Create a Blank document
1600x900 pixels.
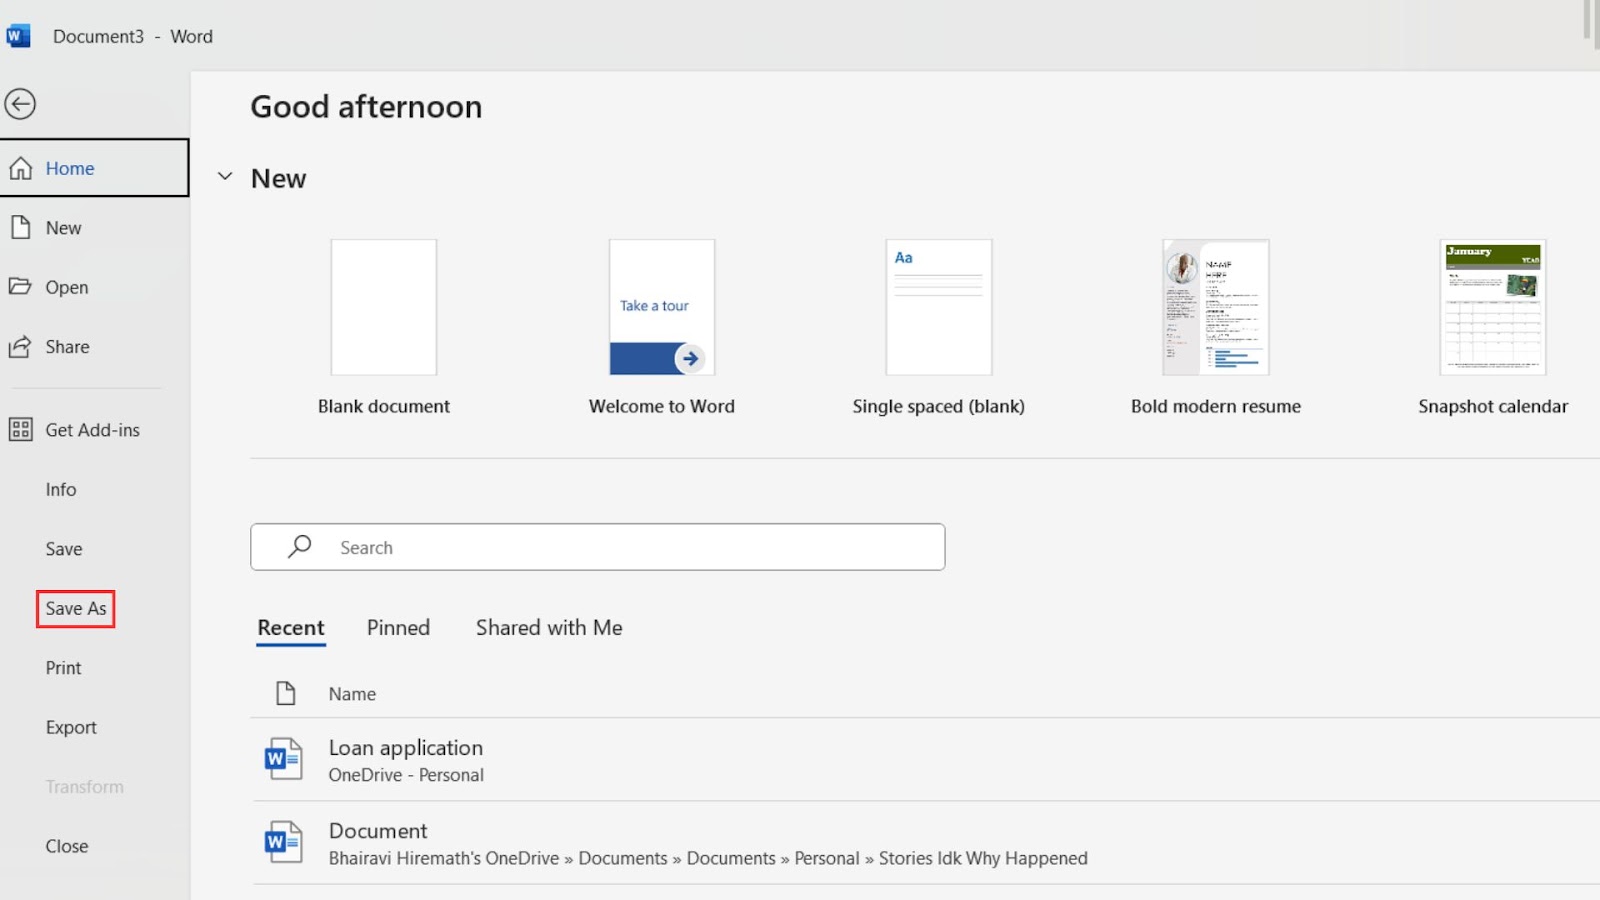[x=383, y=307]
